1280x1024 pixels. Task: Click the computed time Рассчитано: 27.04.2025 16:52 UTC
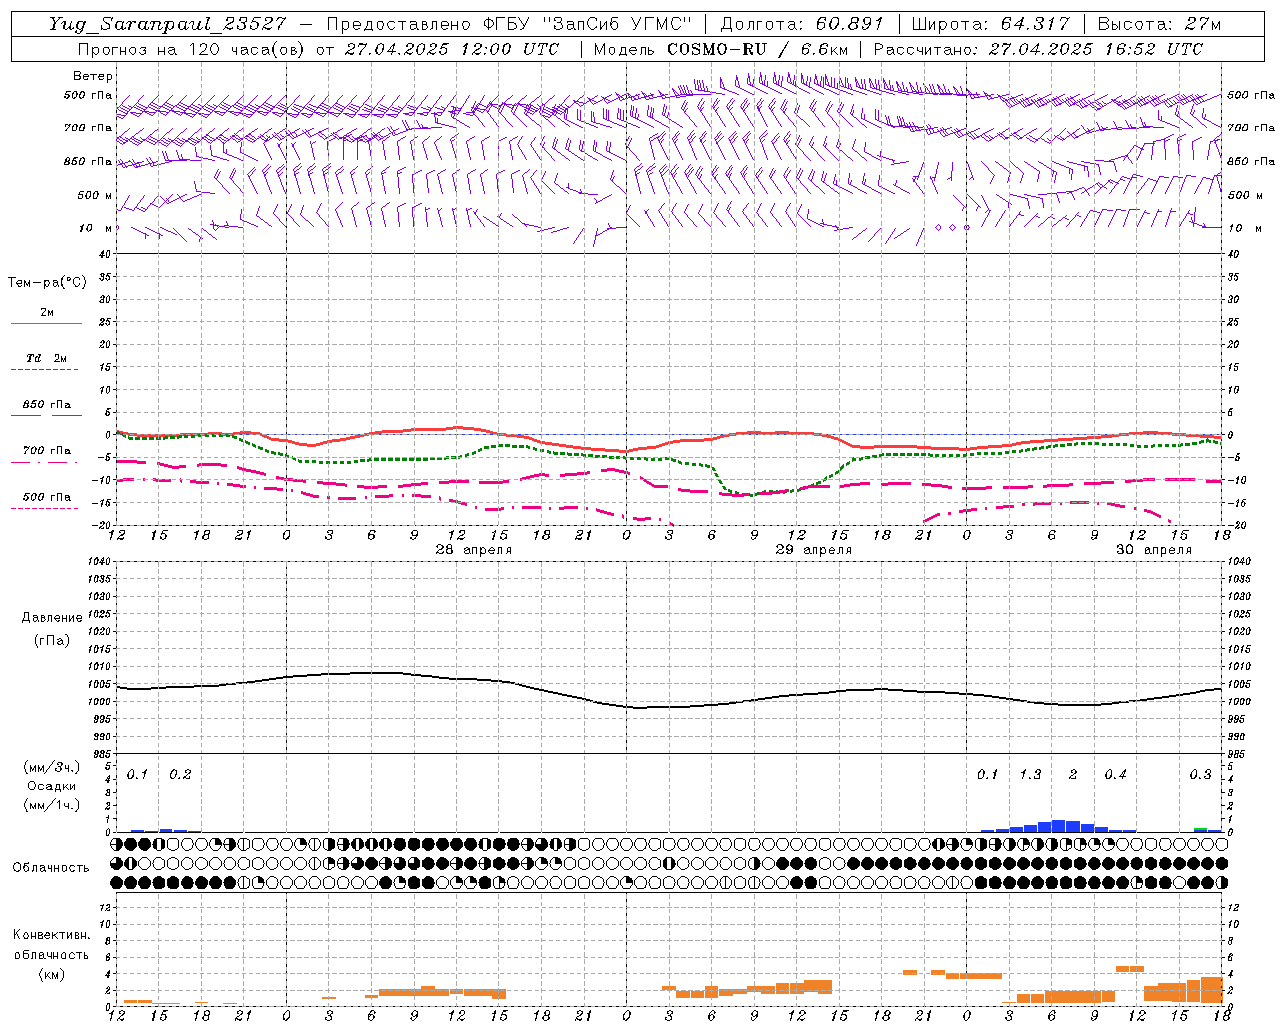(1038, 49)
